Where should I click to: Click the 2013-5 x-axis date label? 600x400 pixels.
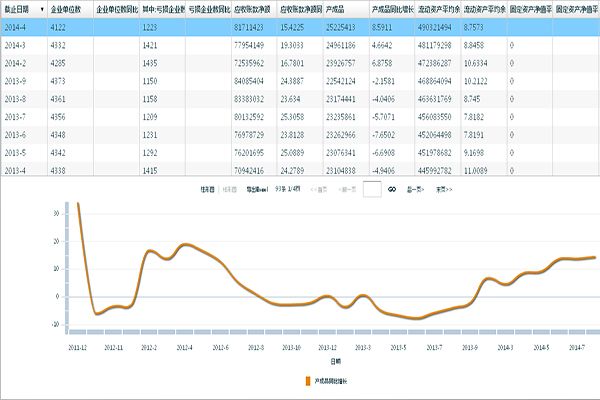398,348
